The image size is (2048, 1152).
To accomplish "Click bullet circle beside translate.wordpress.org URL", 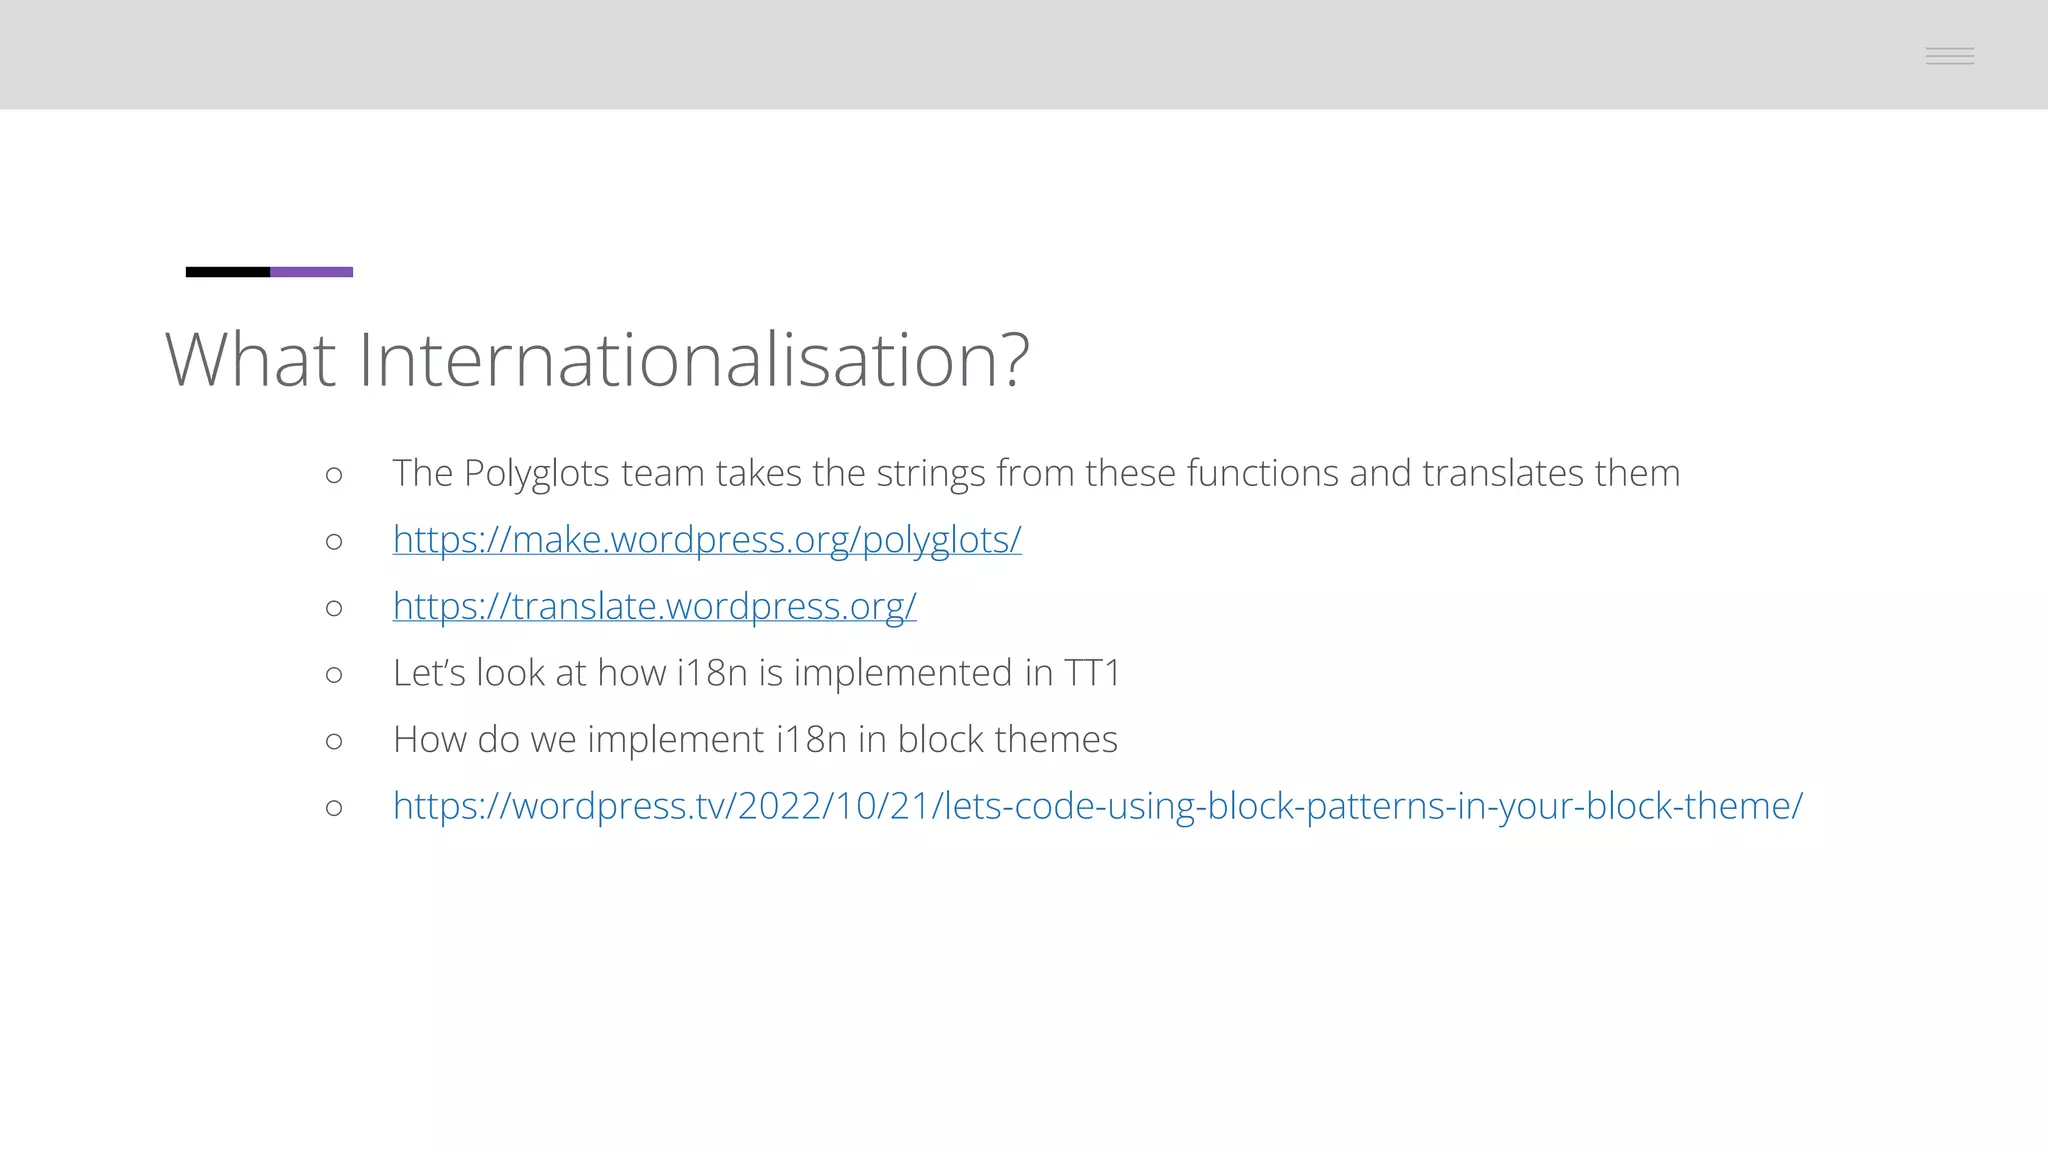I will [334, 608].
